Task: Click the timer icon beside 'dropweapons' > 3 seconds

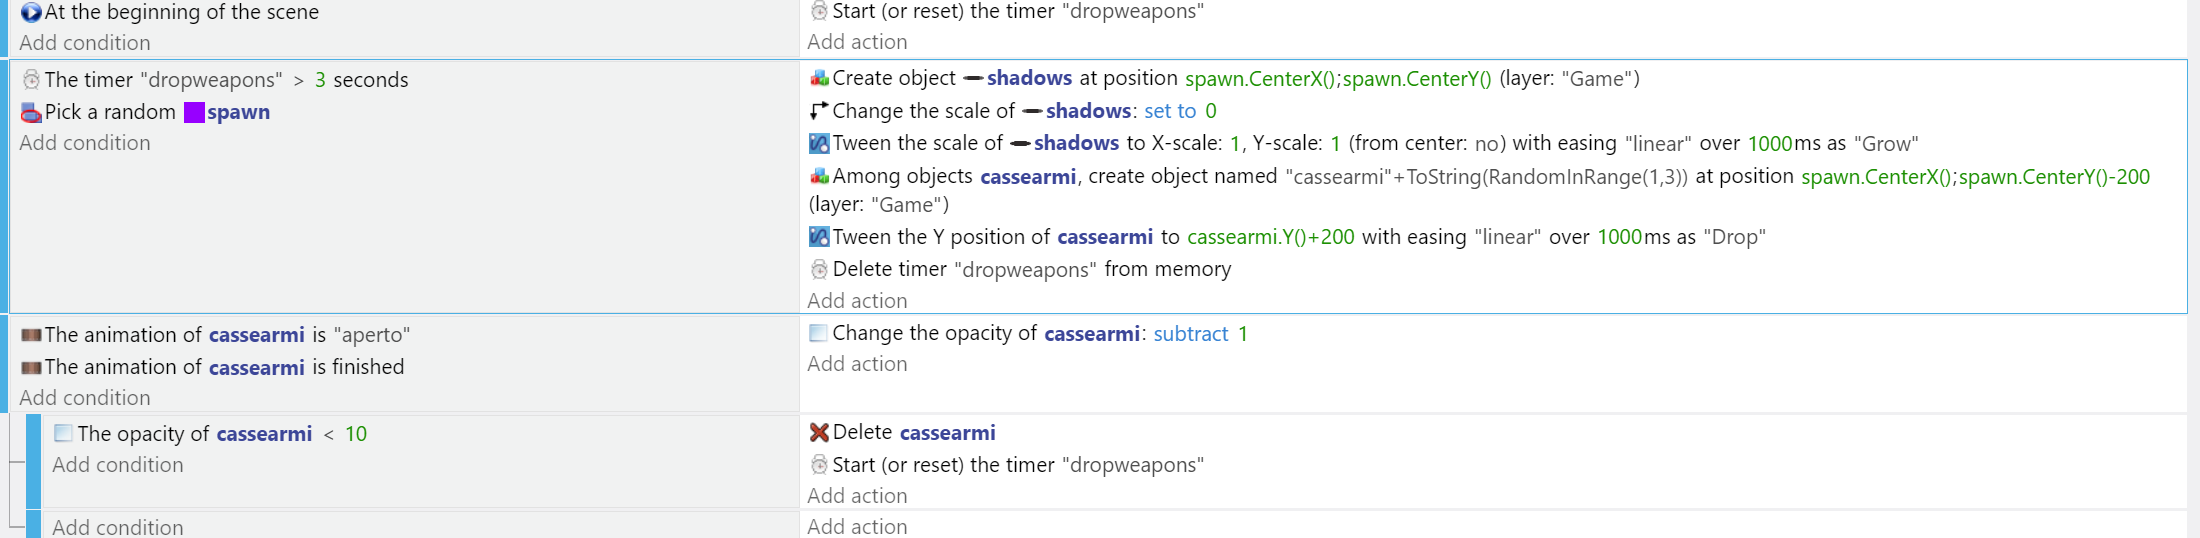Action: tap(31, 80)
